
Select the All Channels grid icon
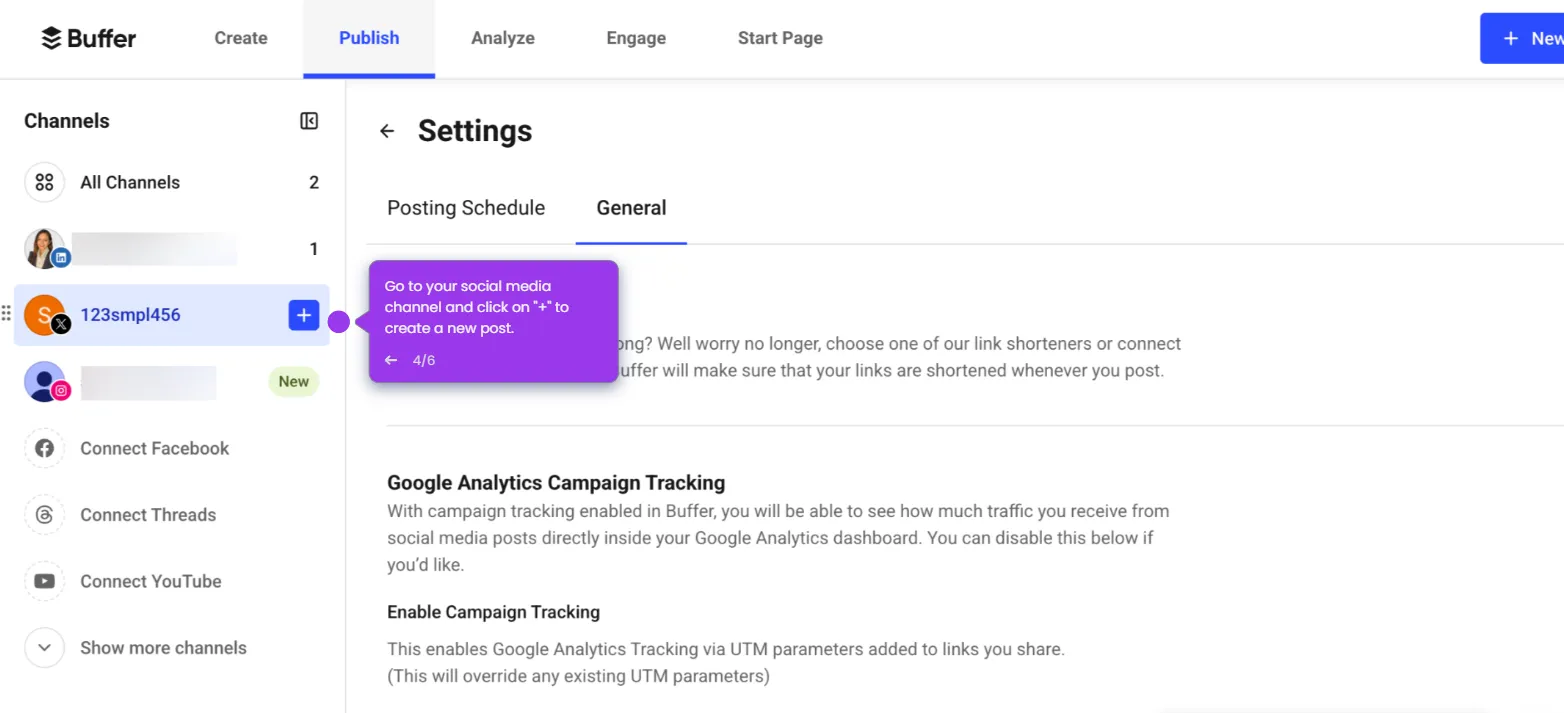coord(44,182)
